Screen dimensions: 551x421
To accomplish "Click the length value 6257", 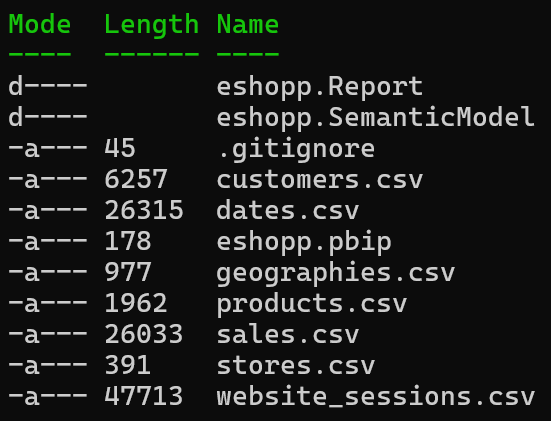I will click(x=136, y=179).
